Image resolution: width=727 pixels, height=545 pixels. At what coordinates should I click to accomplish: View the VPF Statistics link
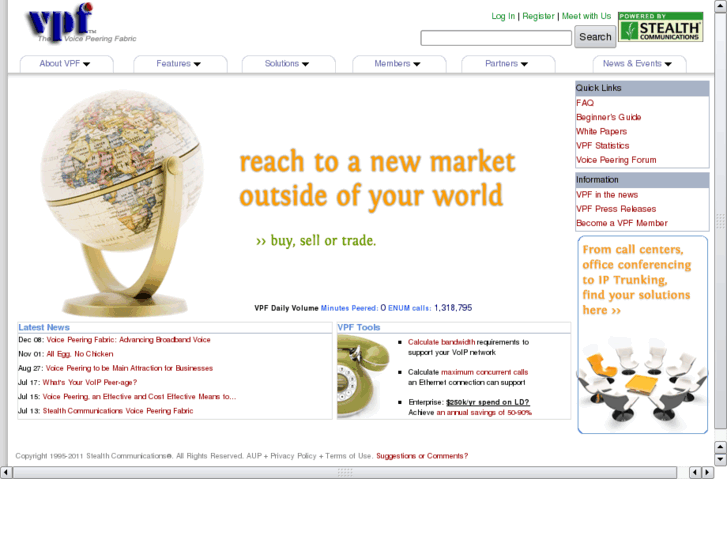[x=602, y=146]
